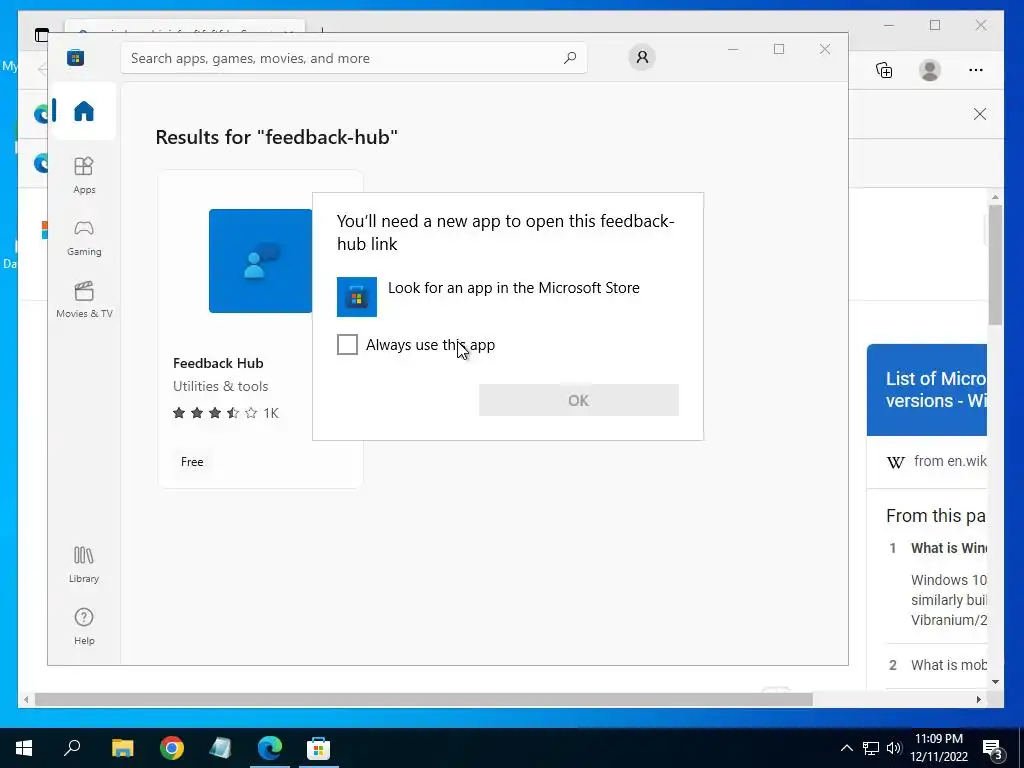
Task: Launch Google Chrome from the taskbar
Action: coord(171,748)
